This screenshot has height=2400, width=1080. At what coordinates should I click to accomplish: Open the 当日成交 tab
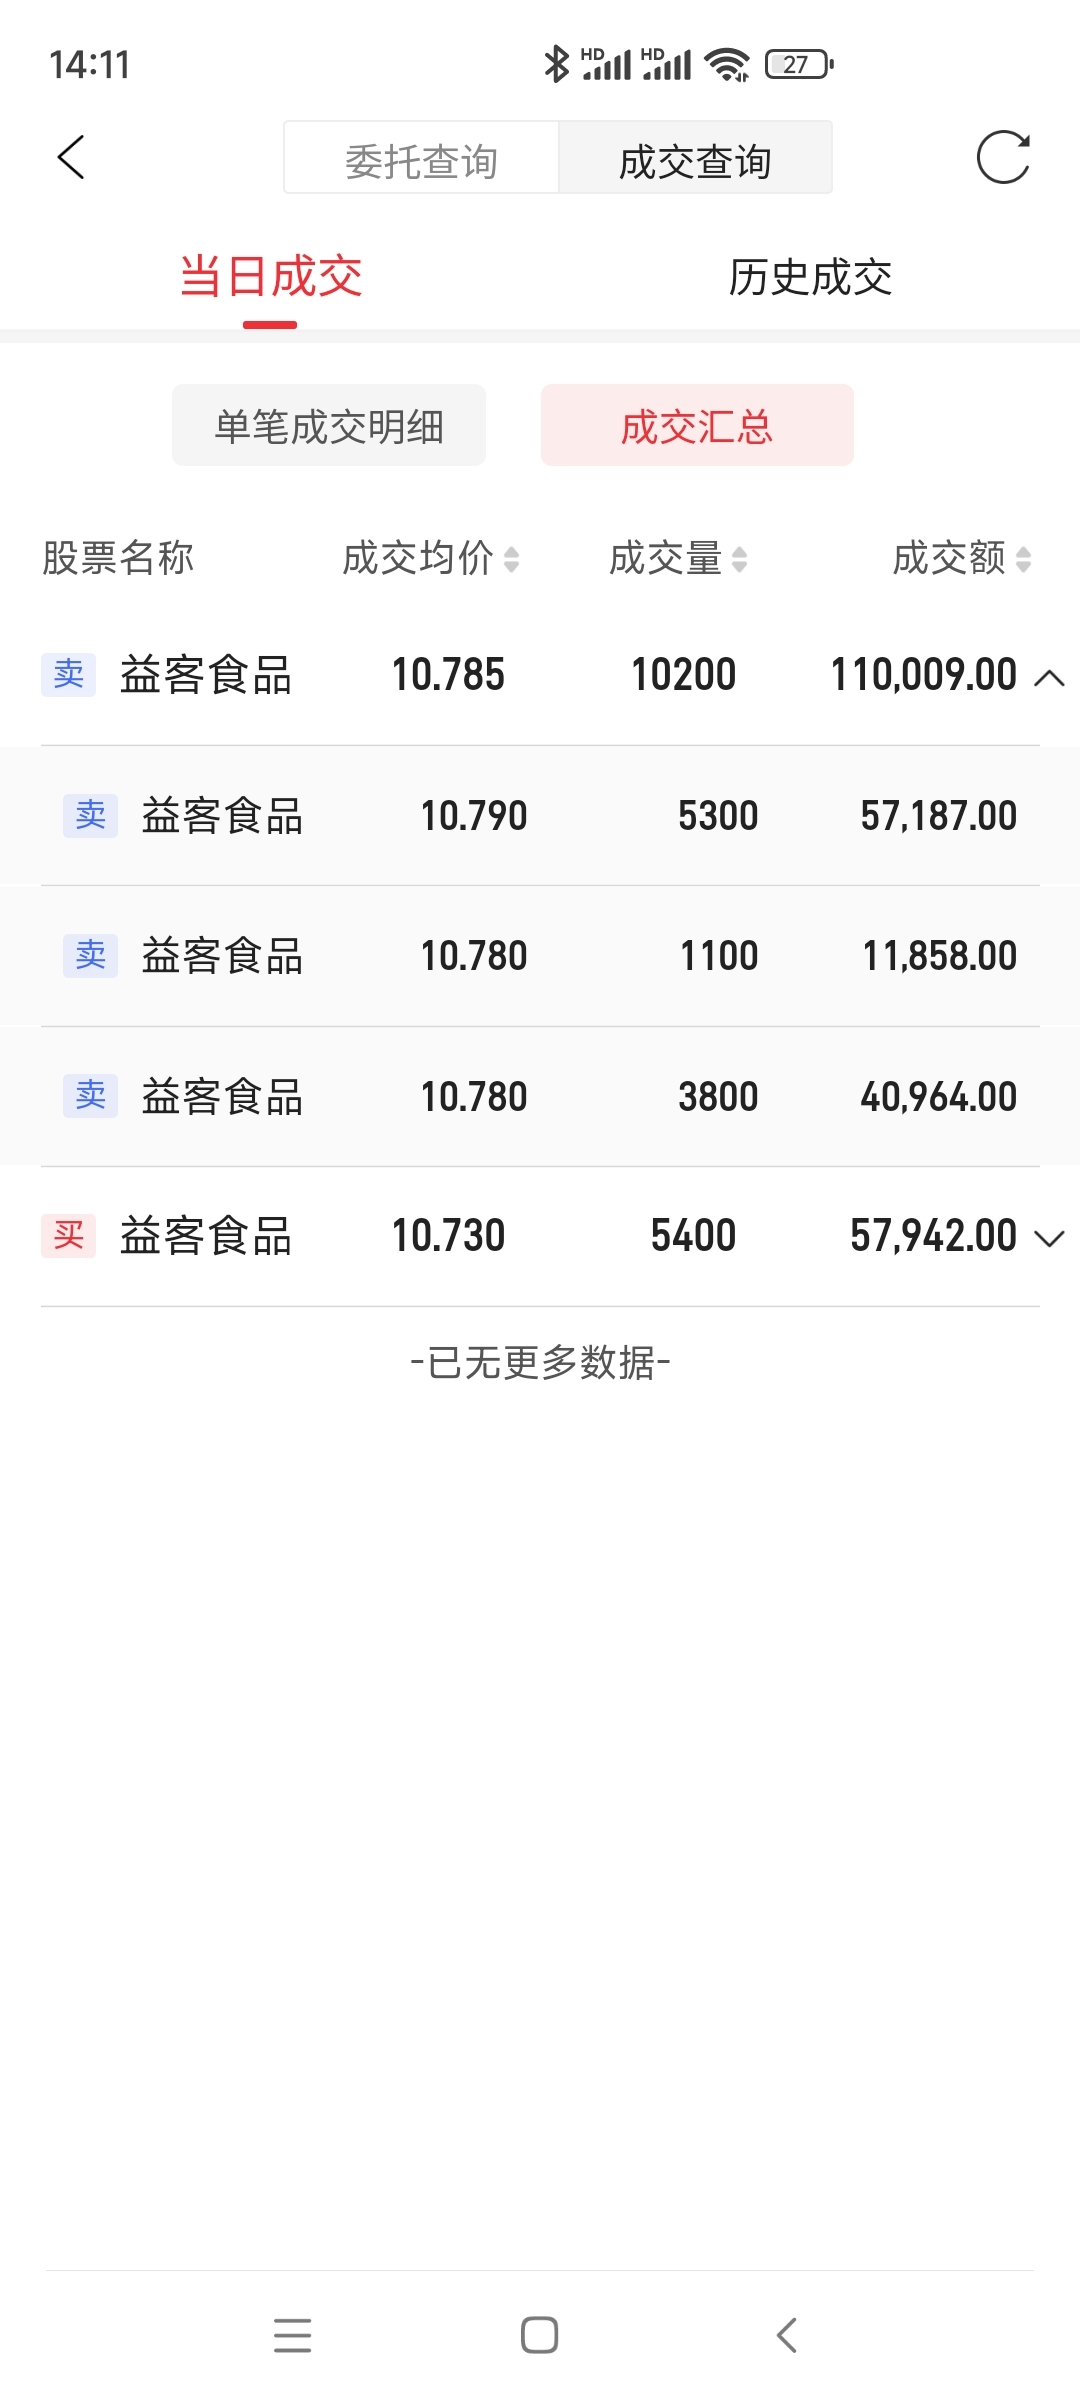pos(270,277)
